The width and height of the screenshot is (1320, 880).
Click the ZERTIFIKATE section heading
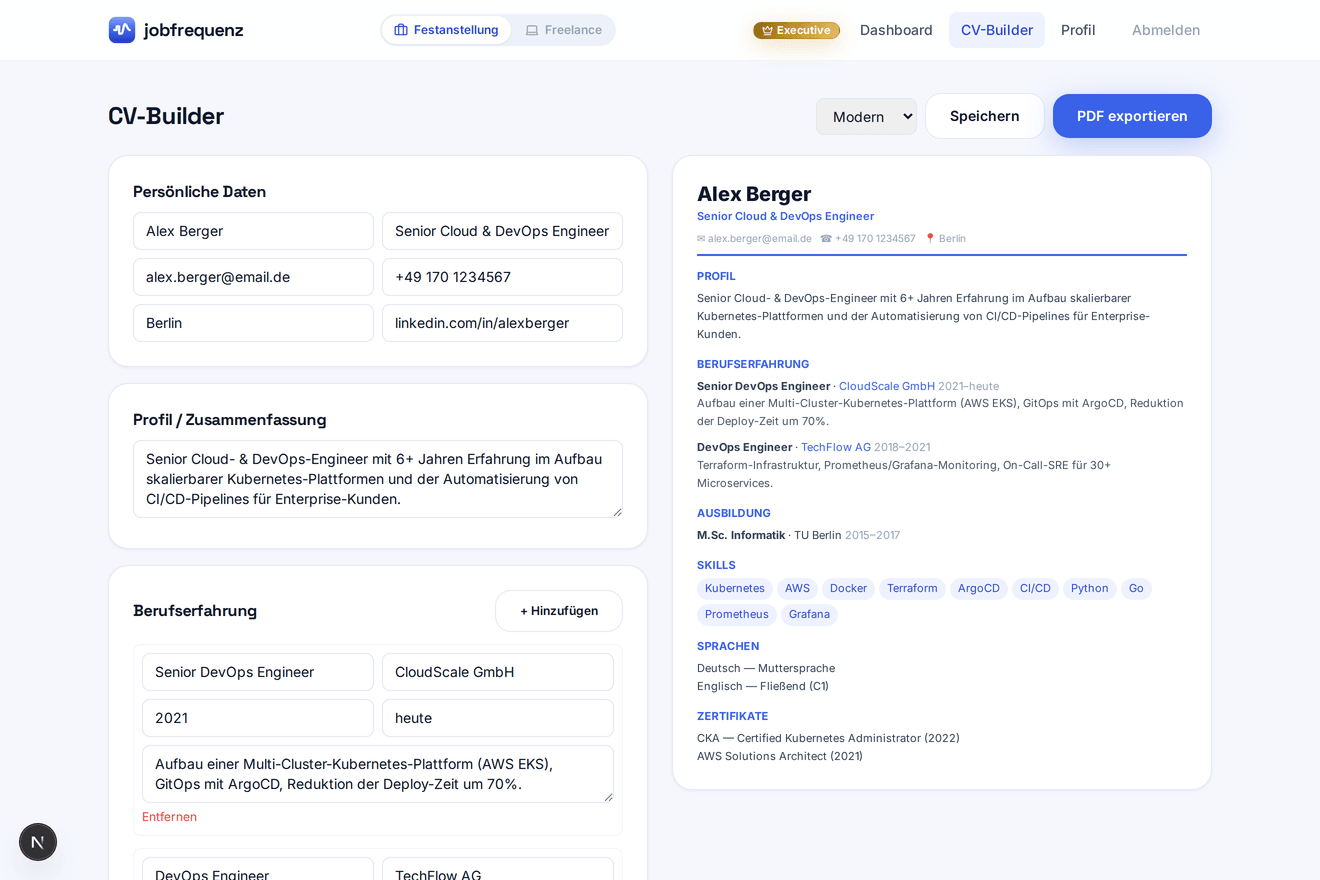coord(733,716)
